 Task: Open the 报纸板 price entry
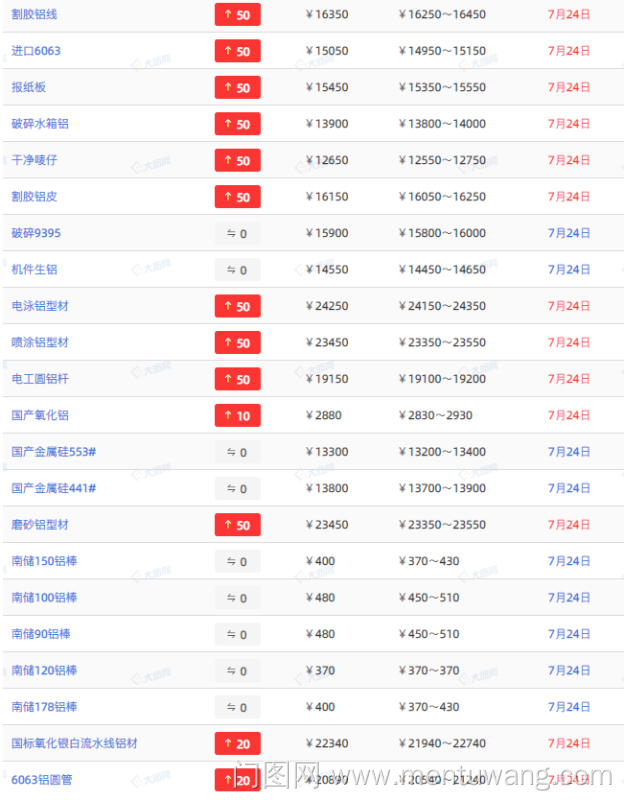click(29, 87)
